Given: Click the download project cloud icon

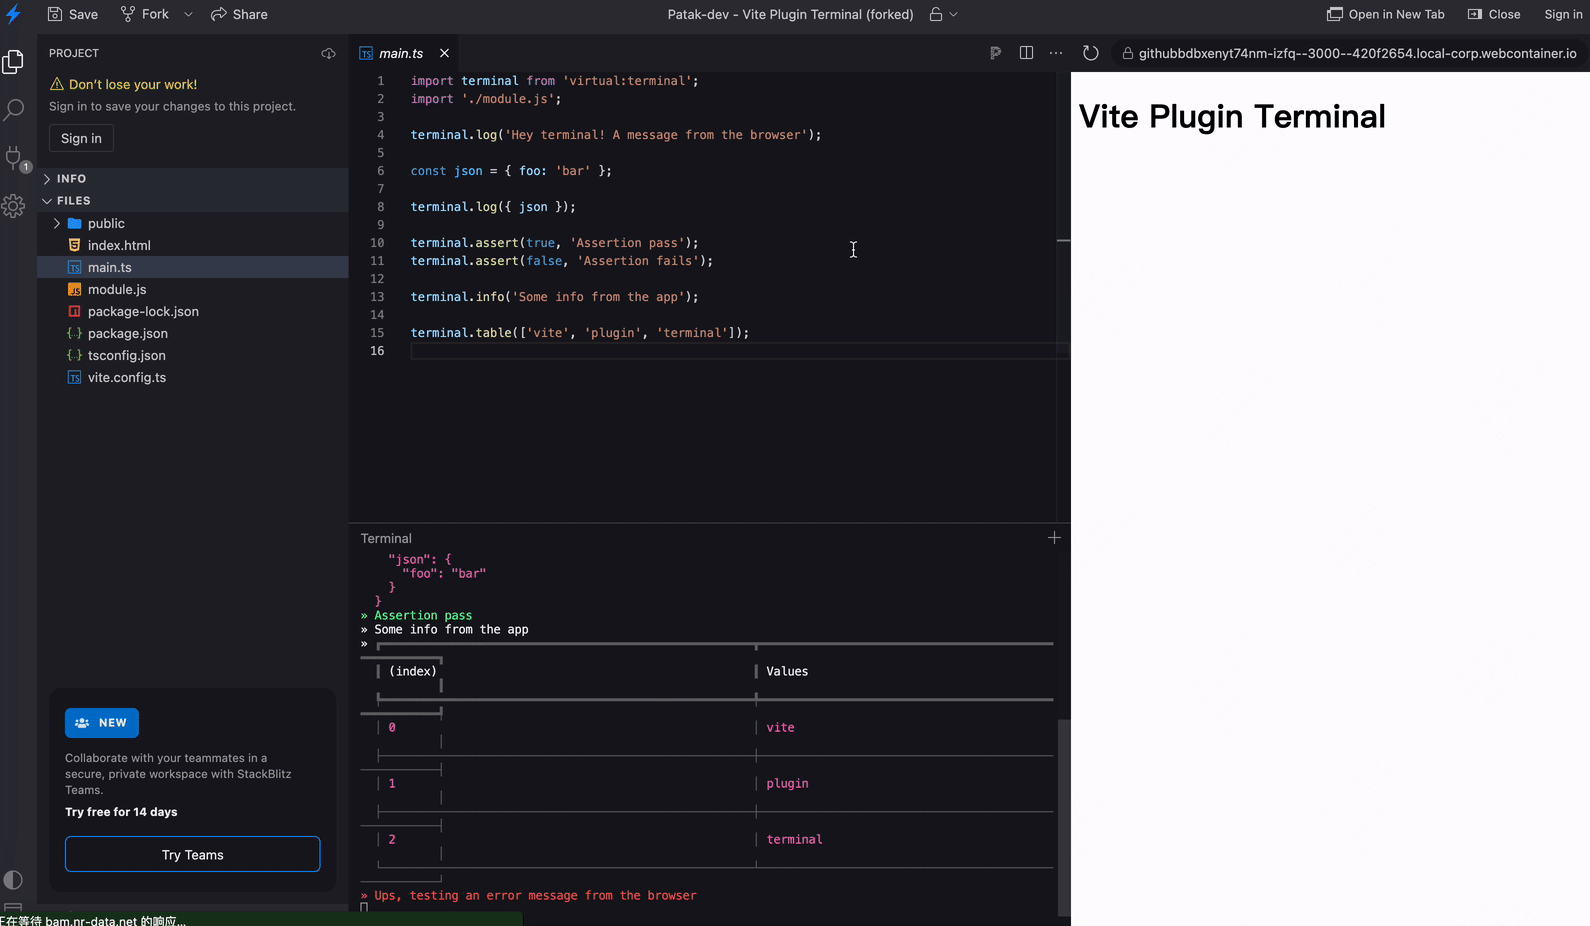Looking at the screenshot, I should (328, 54).
